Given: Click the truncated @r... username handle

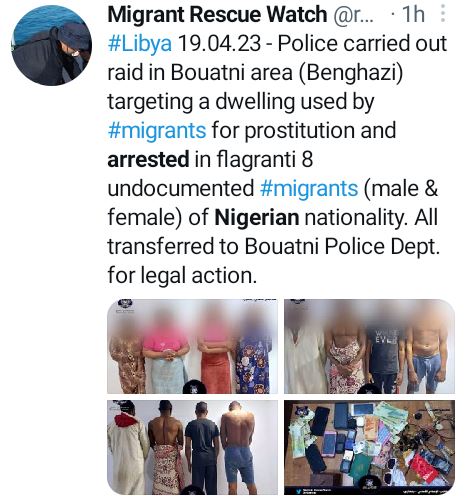Looking at the screenshot, I should (353, 15).
